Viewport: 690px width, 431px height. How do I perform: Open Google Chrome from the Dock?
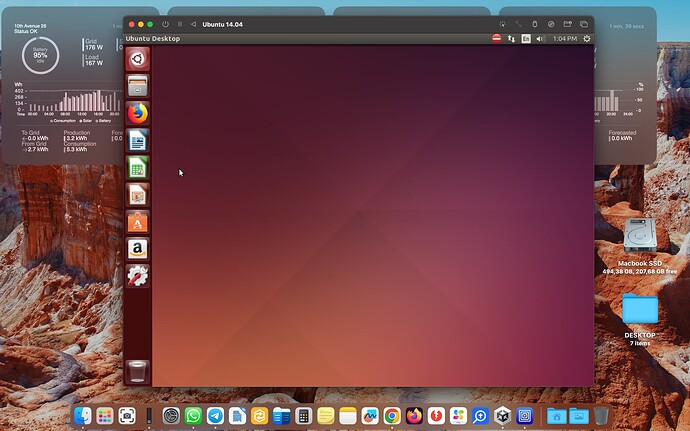(392, 416)
